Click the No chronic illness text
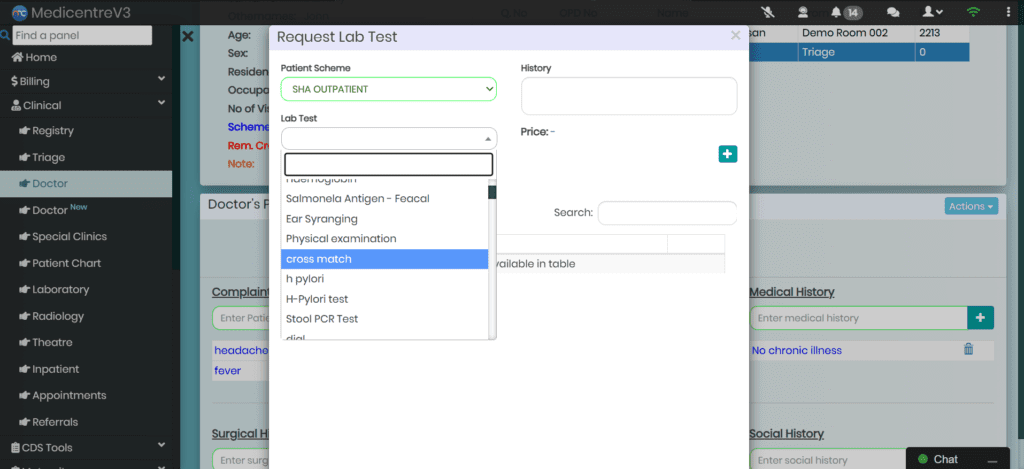This screenshot has height=469, width=1024. point(797,351)
